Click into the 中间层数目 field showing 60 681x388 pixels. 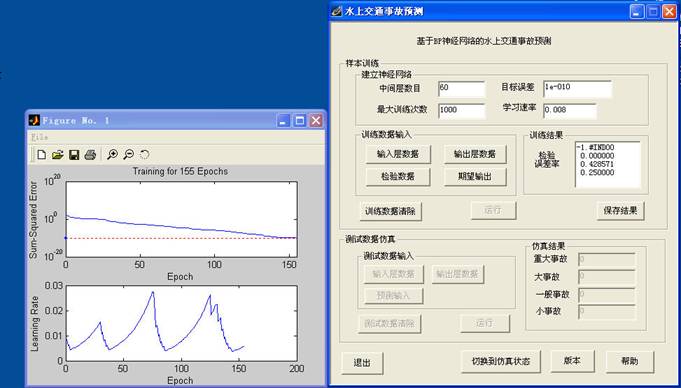coord(461,88)
